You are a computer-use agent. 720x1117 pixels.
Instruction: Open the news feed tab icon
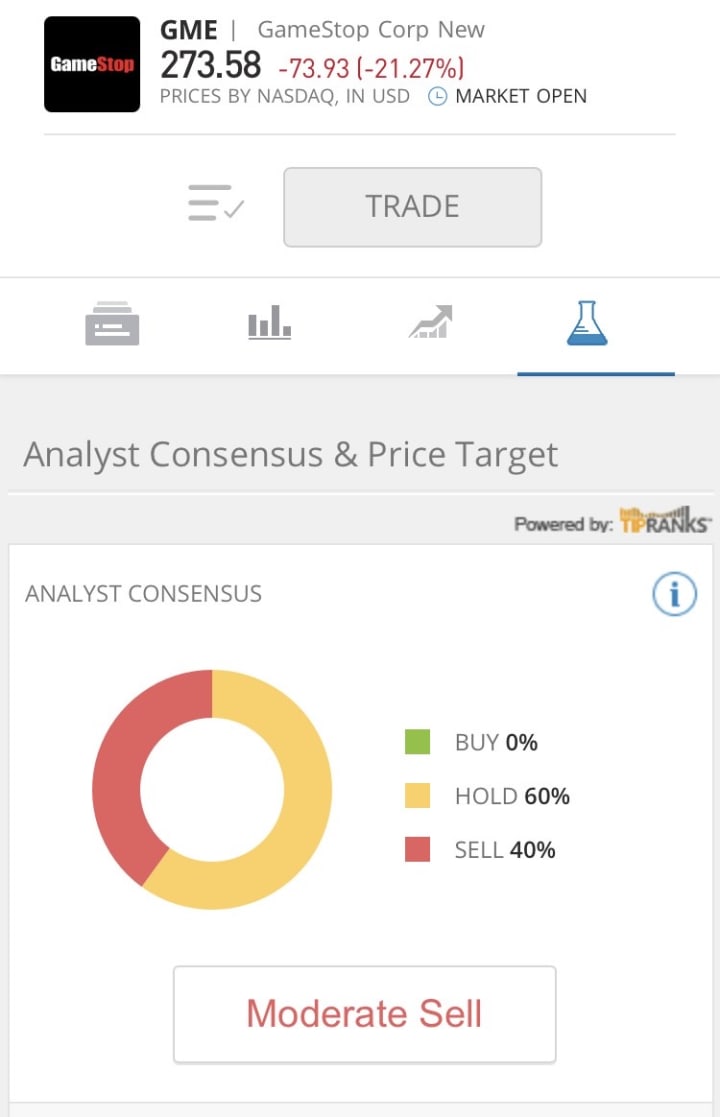click(x=112, y=324)
